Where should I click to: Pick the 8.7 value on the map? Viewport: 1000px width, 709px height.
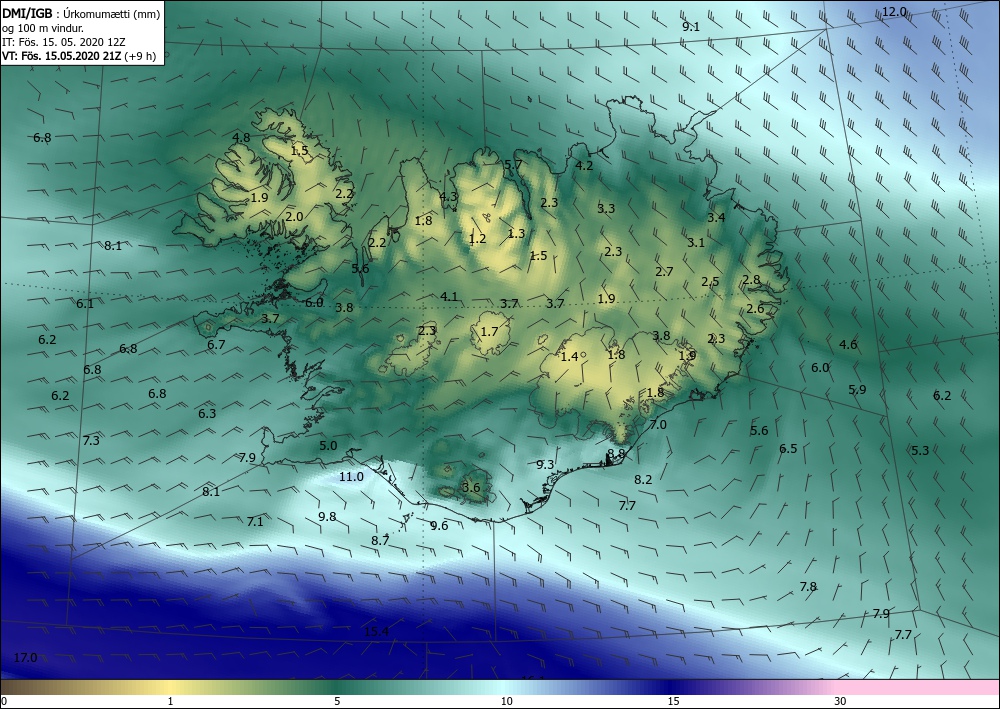(x=380, y=541)
